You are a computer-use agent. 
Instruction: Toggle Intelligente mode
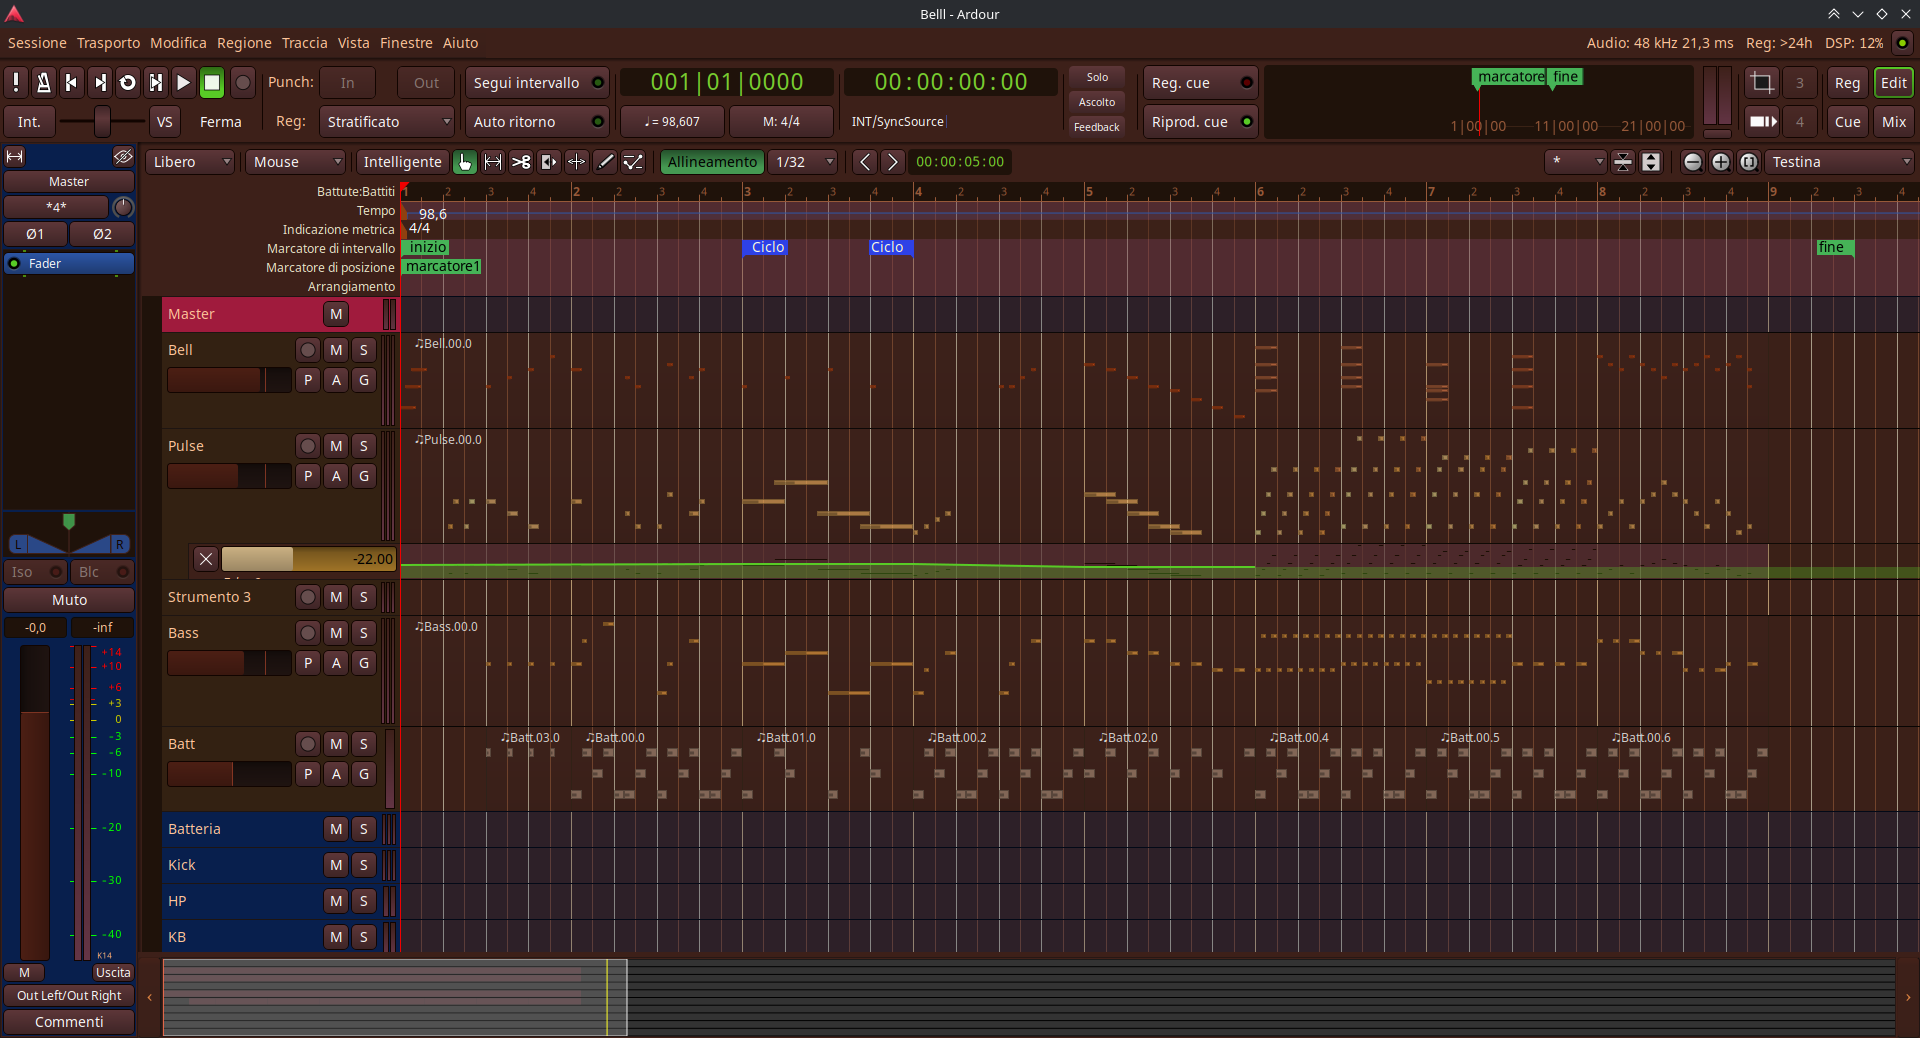pos(402,162)
